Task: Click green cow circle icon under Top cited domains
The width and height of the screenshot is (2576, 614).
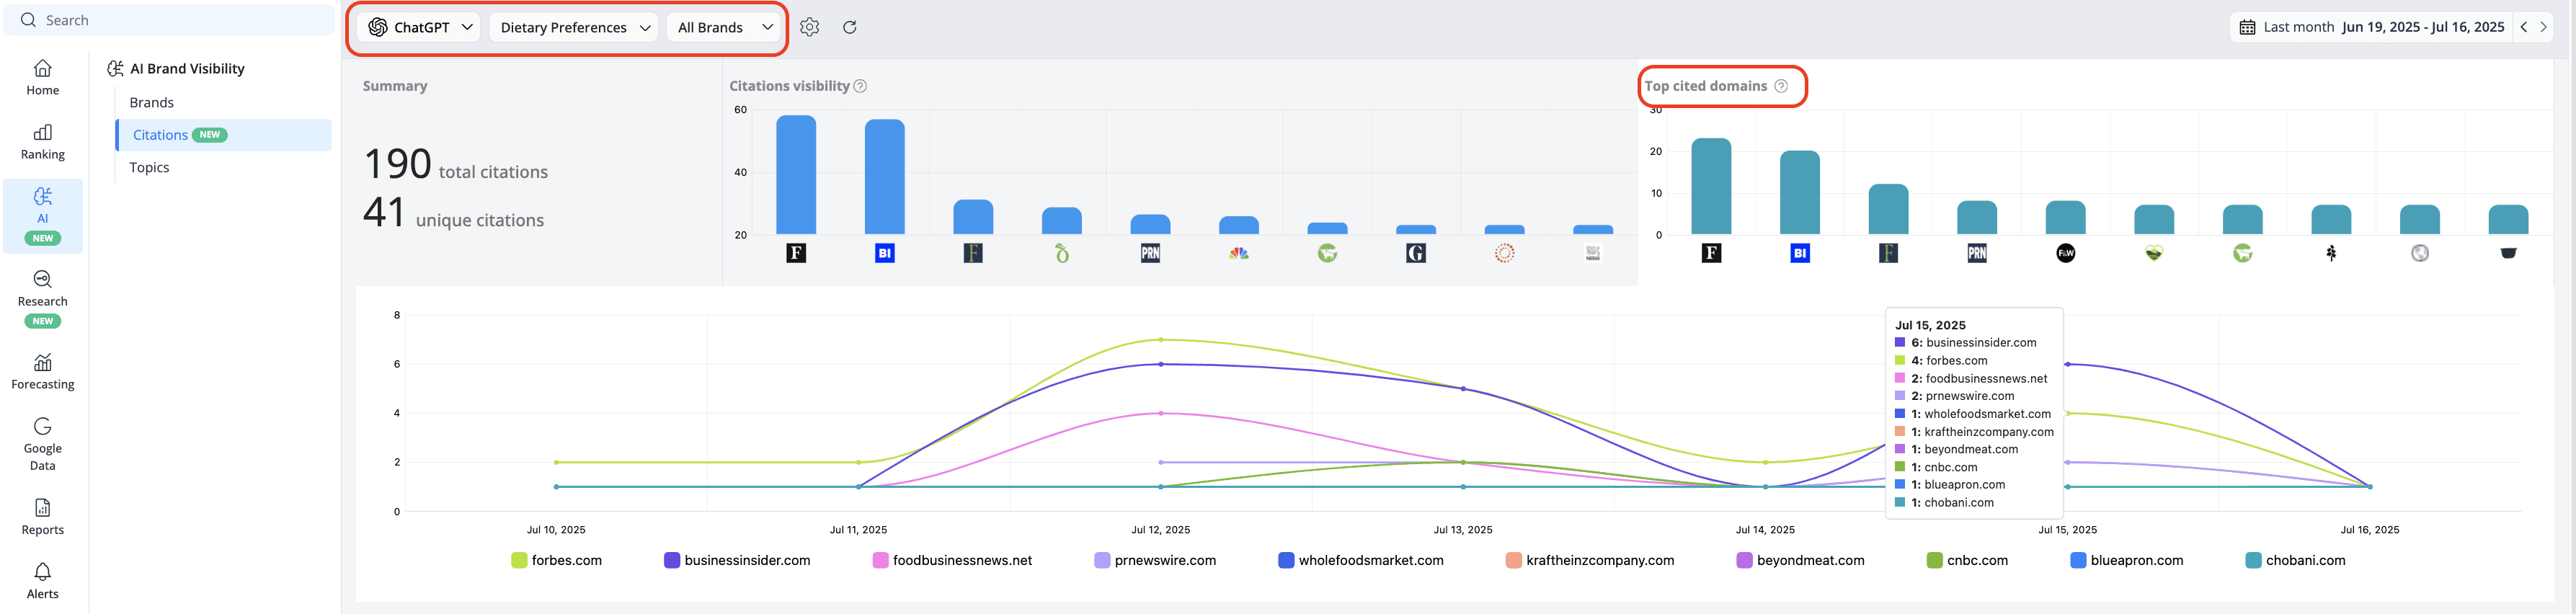Action: pyautogui.click(x=2243, y=253)
